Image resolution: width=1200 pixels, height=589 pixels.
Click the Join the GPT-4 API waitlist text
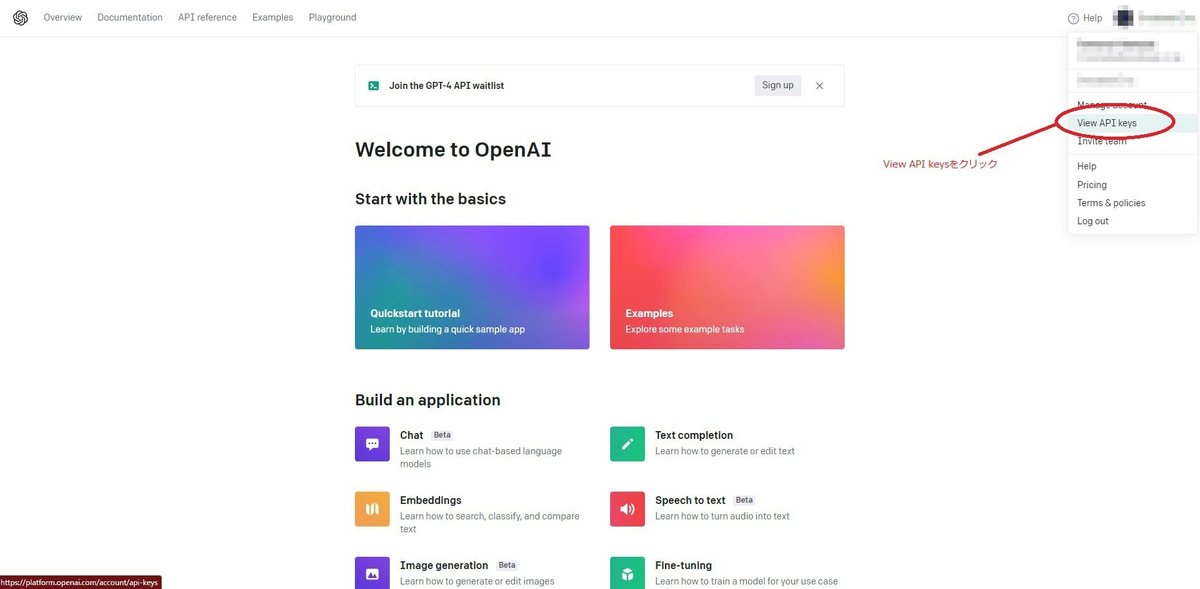click(446, 86)
